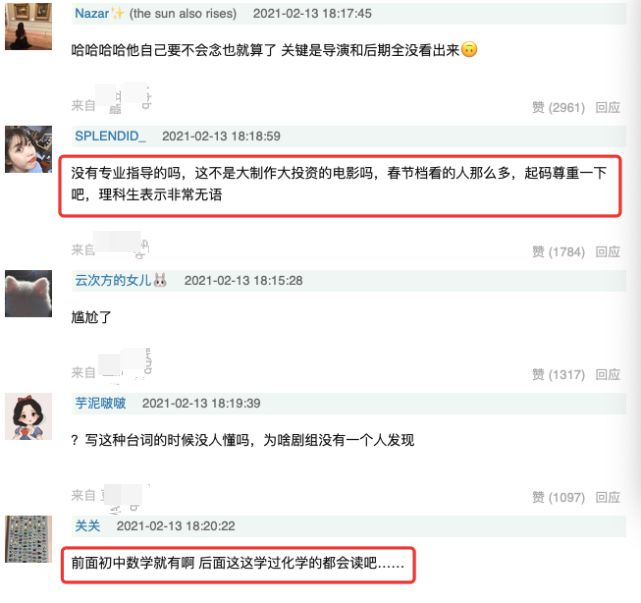Click the upside-down smiley emoji in Nazar's comment
The height and width of the screenshot is (603, 641).
click(469, 49)
